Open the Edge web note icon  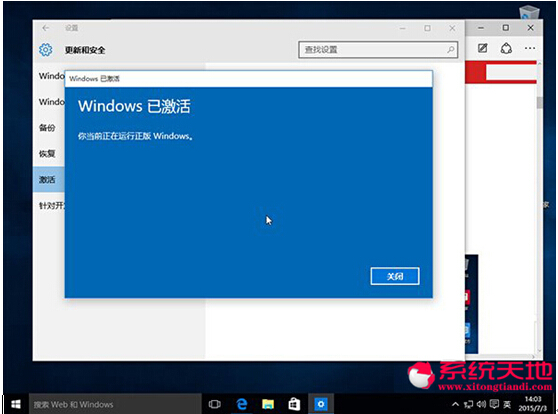[x=482, y=48]
